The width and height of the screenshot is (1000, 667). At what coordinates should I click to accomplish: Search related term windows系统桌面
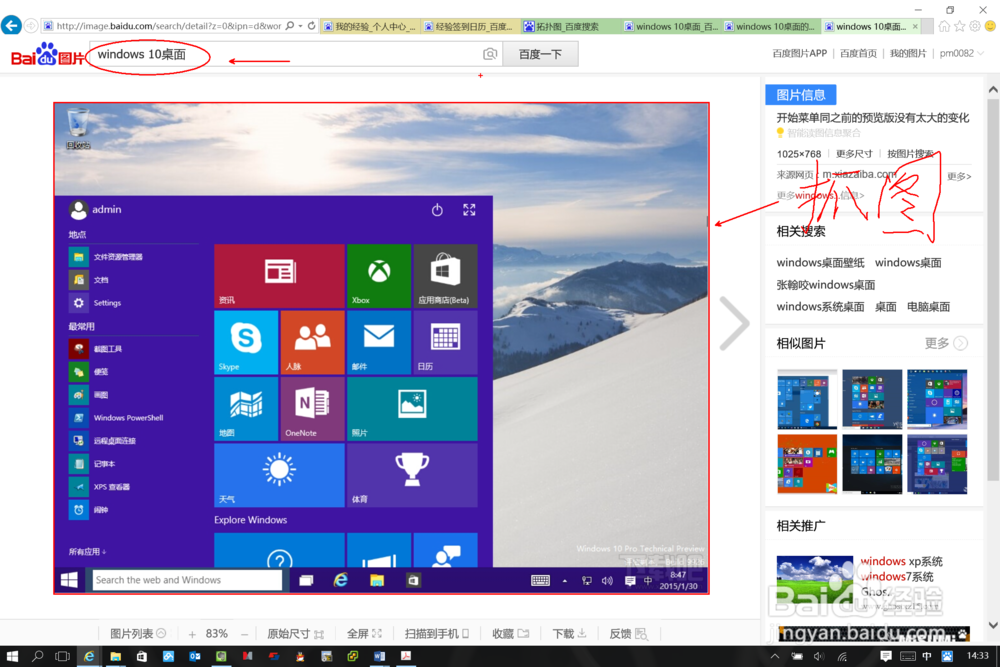820,307
